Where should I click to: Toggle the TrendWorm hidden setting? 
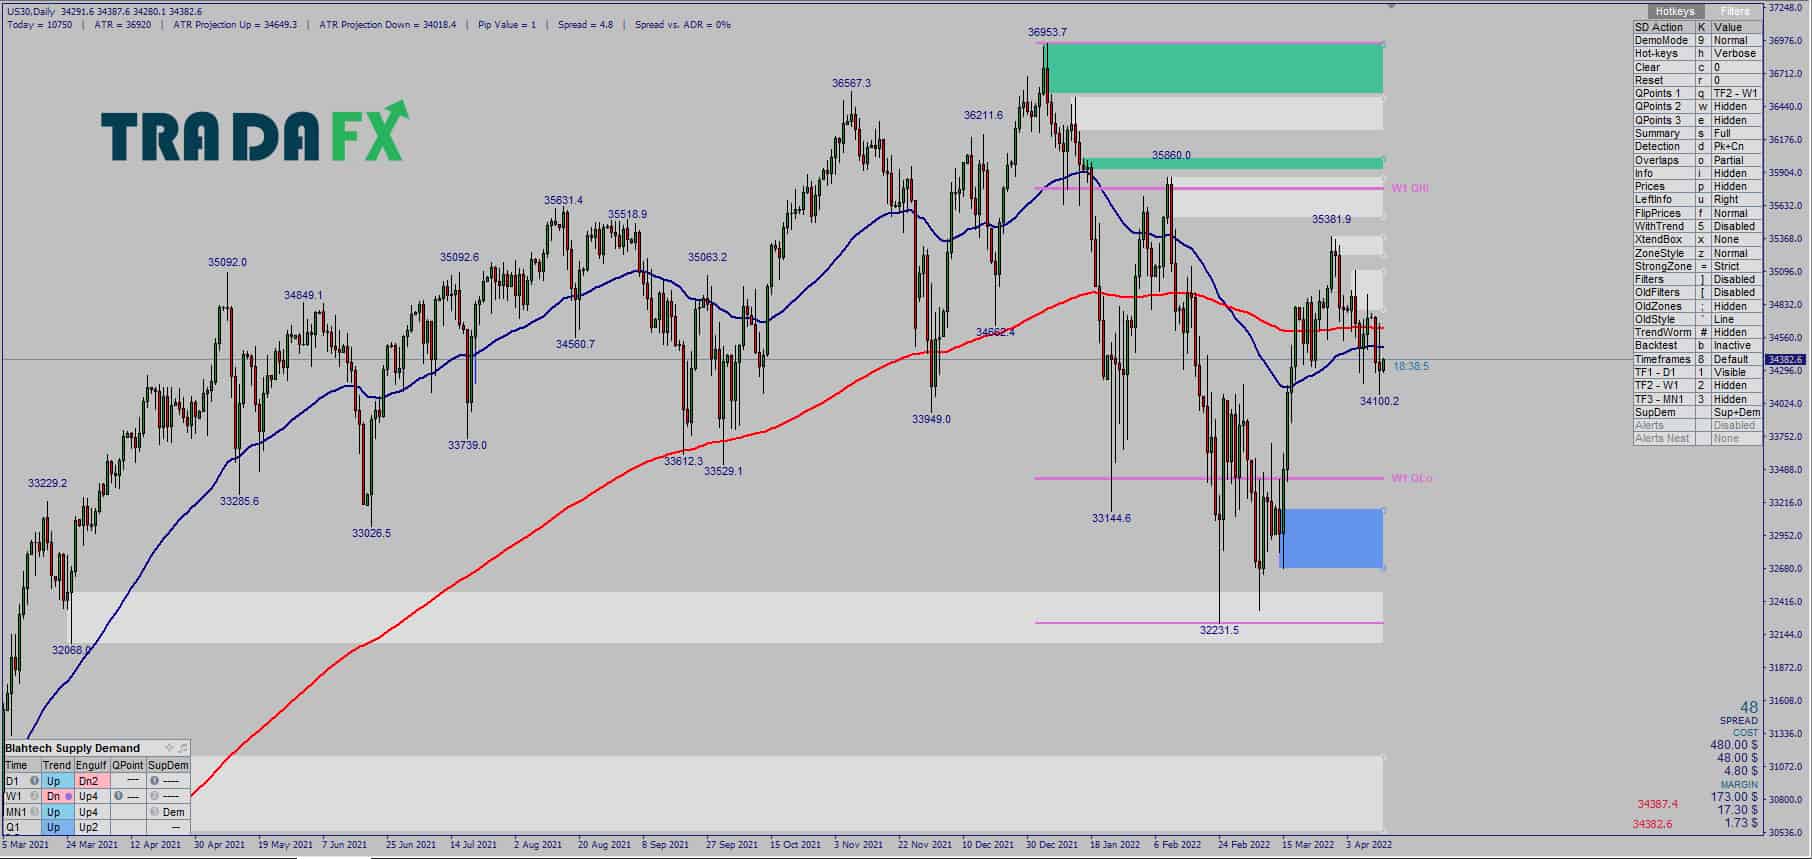point(1697,332)
